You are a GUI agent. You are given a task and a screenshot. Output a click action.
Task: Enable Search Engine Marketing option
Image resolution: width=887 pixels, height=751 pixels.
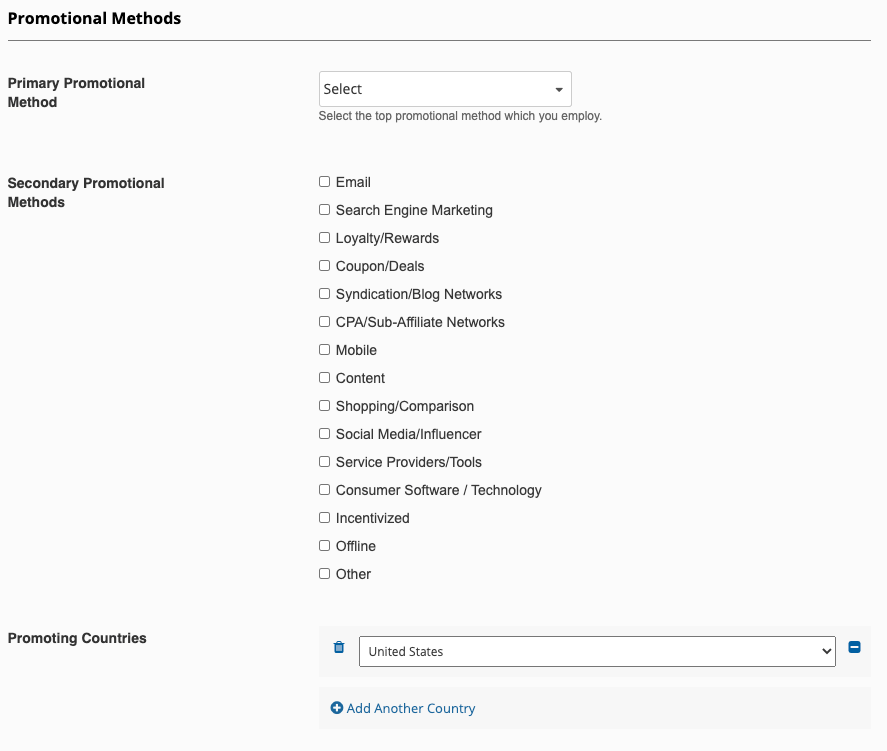point(324,210)
